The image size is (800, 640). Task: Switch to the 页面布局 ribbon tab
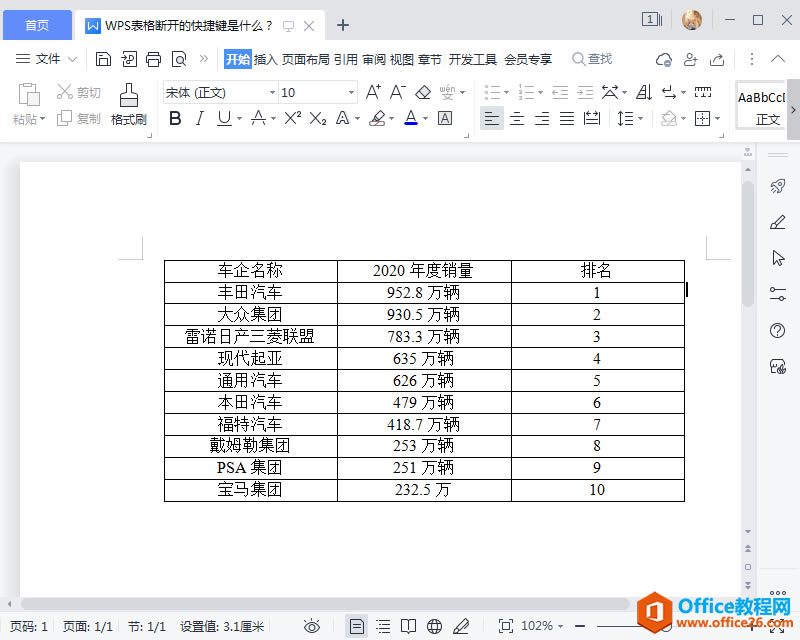click(306, 60)
